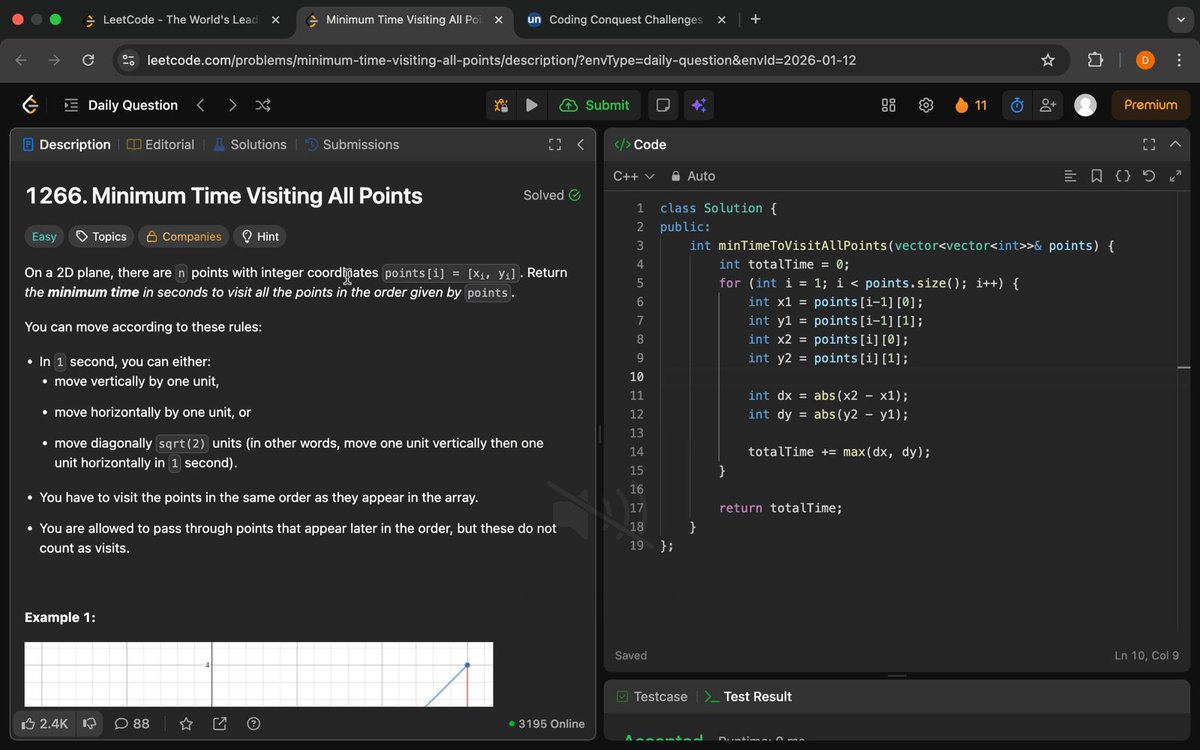Open the help question-mark icon

coord(254,723)
